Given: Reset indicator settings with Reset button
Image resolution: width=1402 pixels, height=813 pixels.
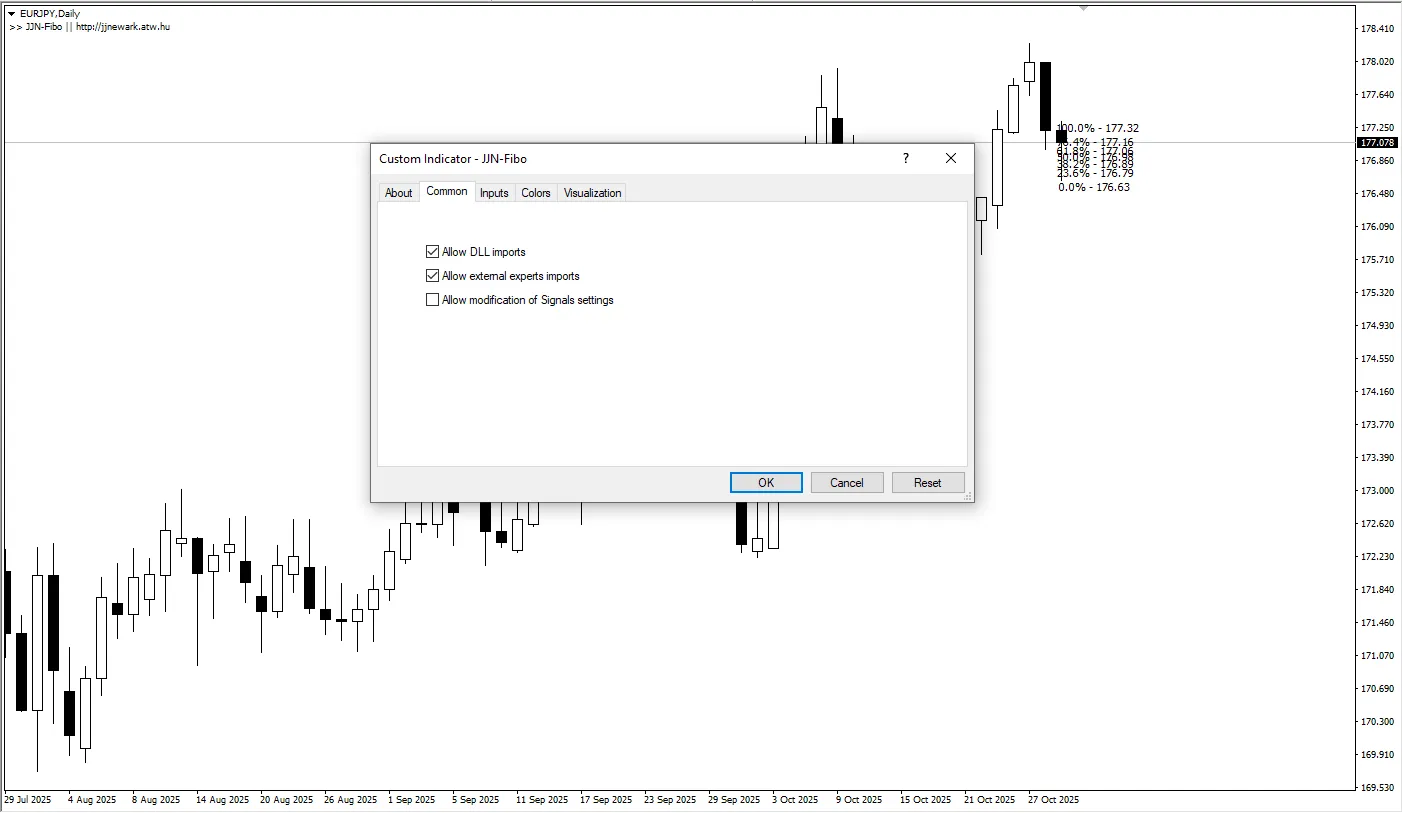Looking at the screenshot, I should [928, 483].
